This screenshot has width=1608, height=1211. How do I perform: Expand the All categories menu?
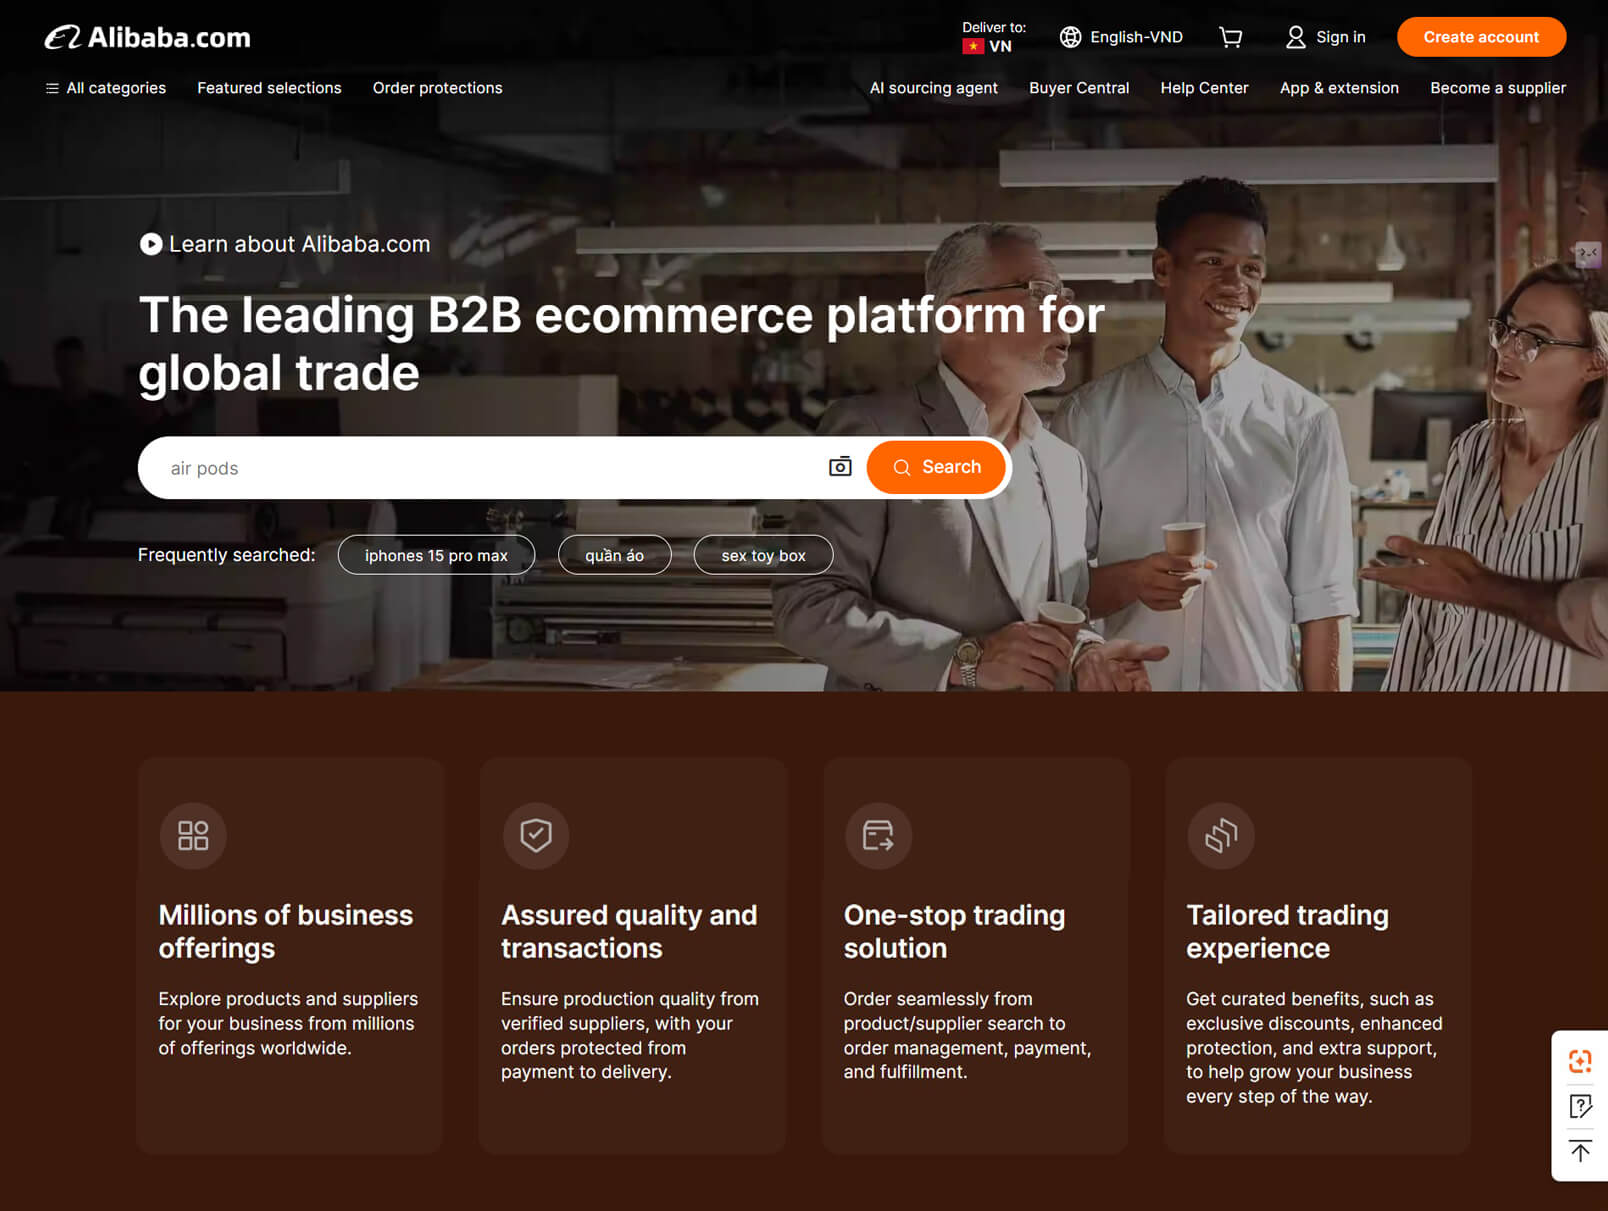(x=106, y=88)
